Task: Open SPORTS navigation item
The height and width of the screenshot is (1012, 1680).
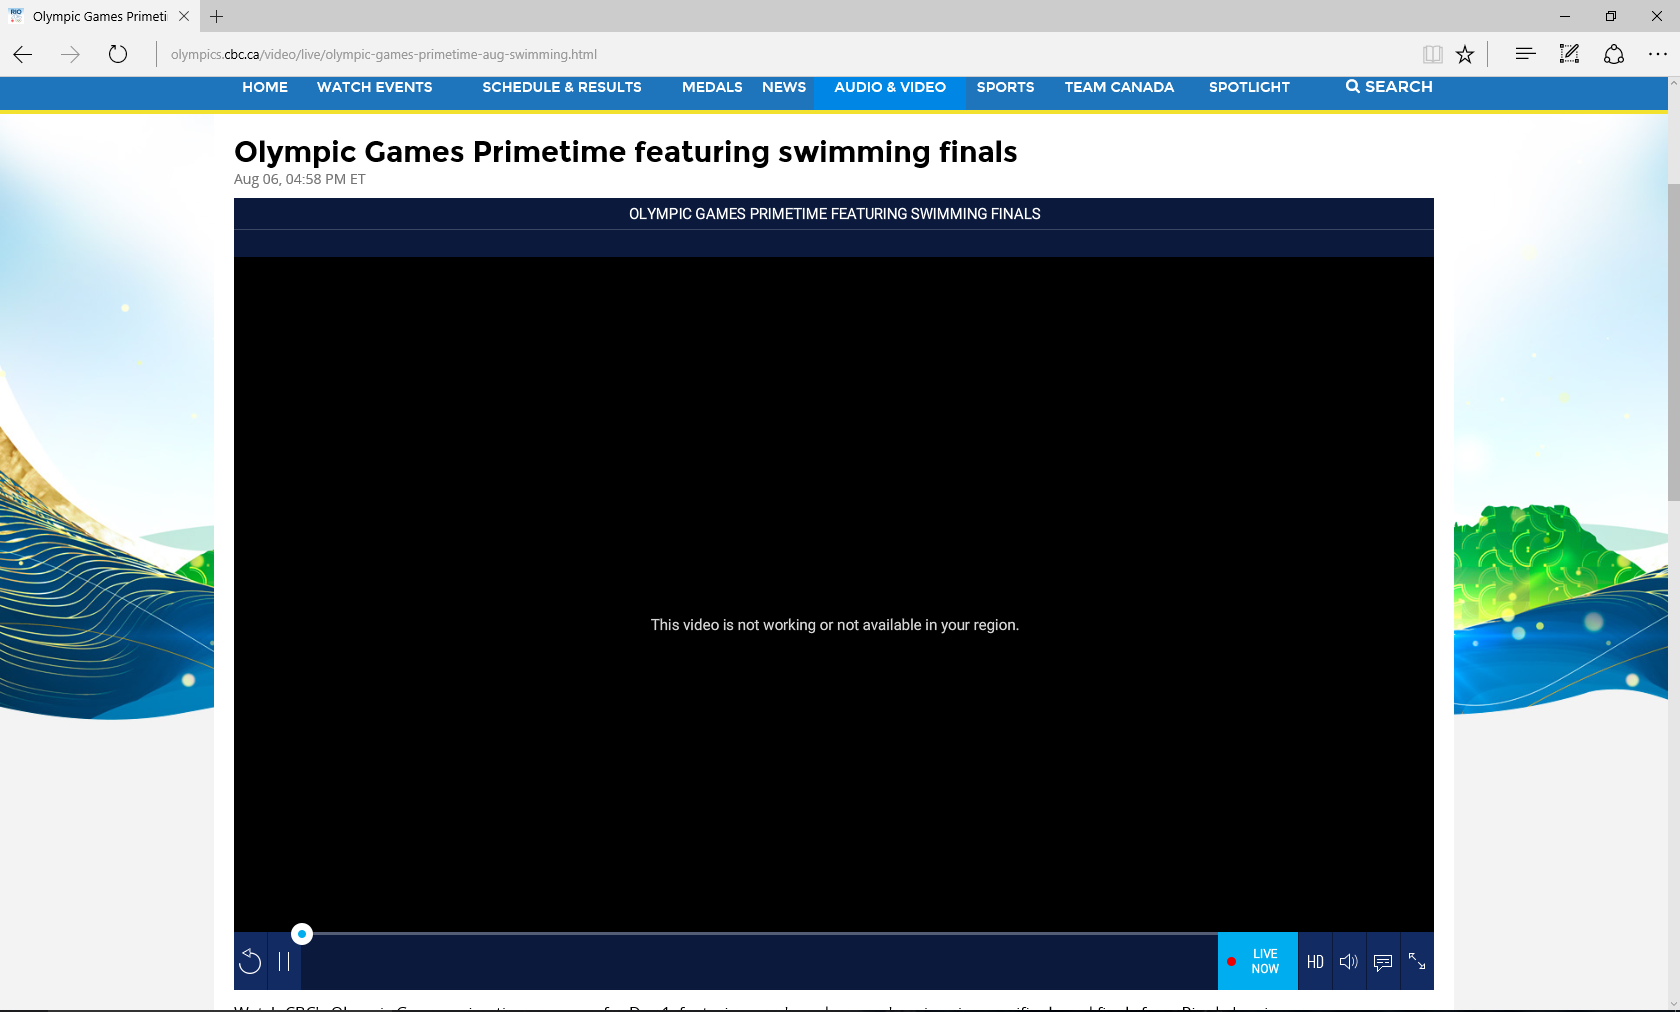Action: coord(1005,87)
